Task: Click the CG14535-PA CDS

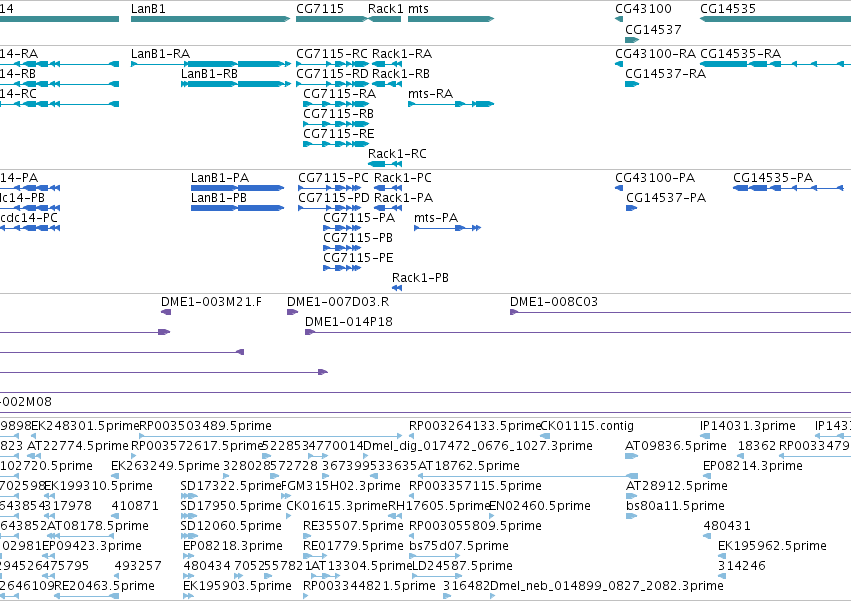Action: (788, 188)
